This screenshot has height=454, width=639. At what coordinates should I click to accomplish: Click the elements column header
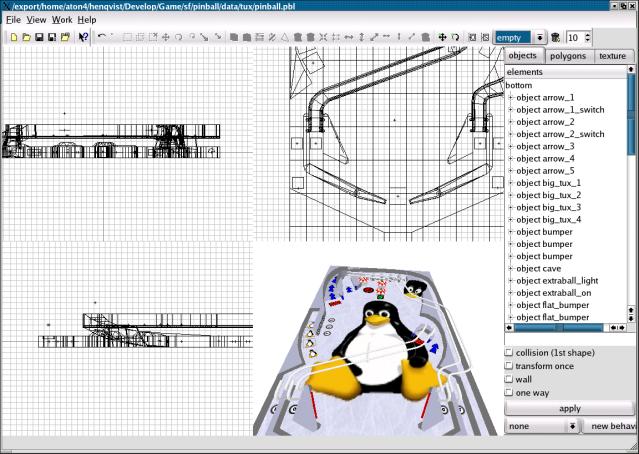coord(566,72)
